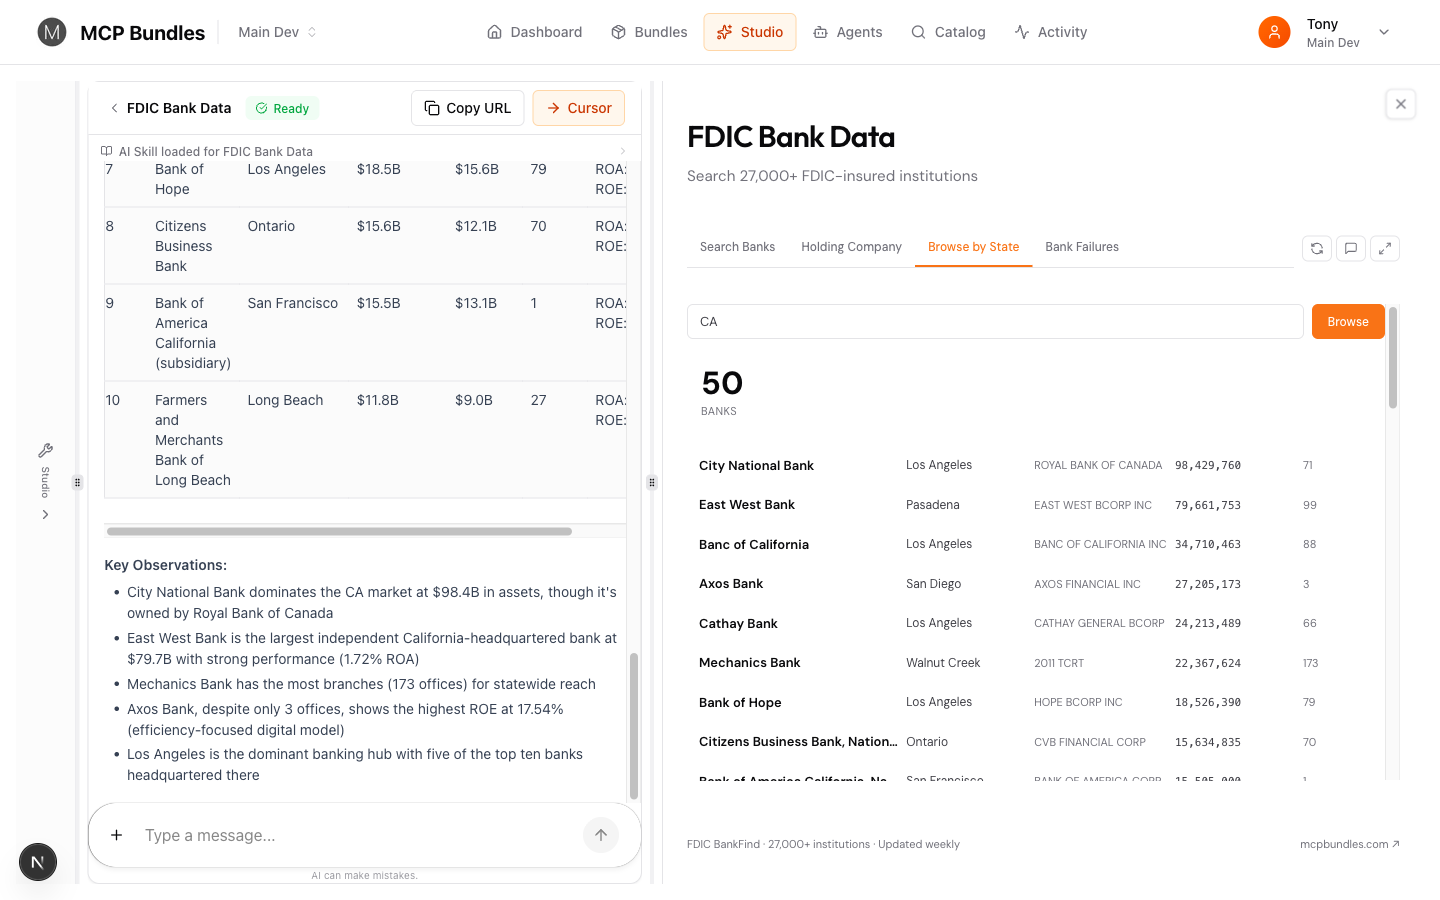Go to the Dashboard page
The image size is (1440, 900).
pos(534,32)
